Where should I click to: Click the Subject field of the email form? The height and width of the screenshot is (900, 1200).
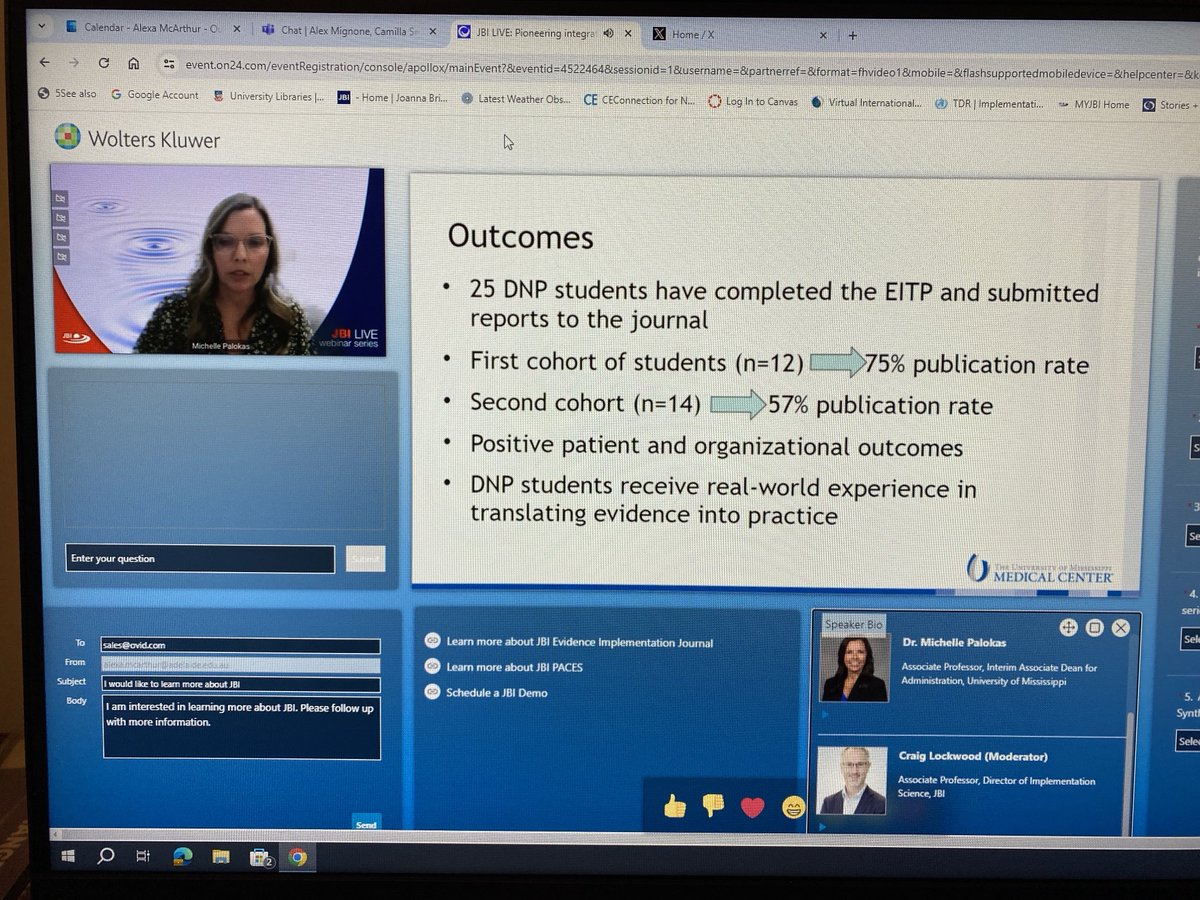point(241,684)
